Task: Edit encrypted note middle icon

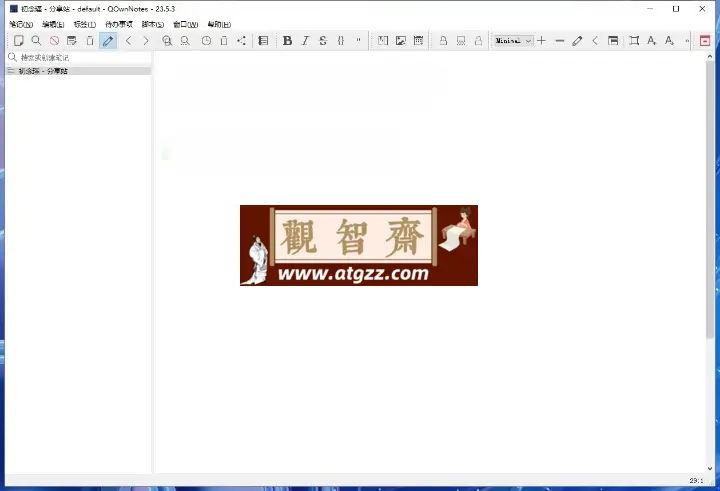Action: tap(461, 41)
